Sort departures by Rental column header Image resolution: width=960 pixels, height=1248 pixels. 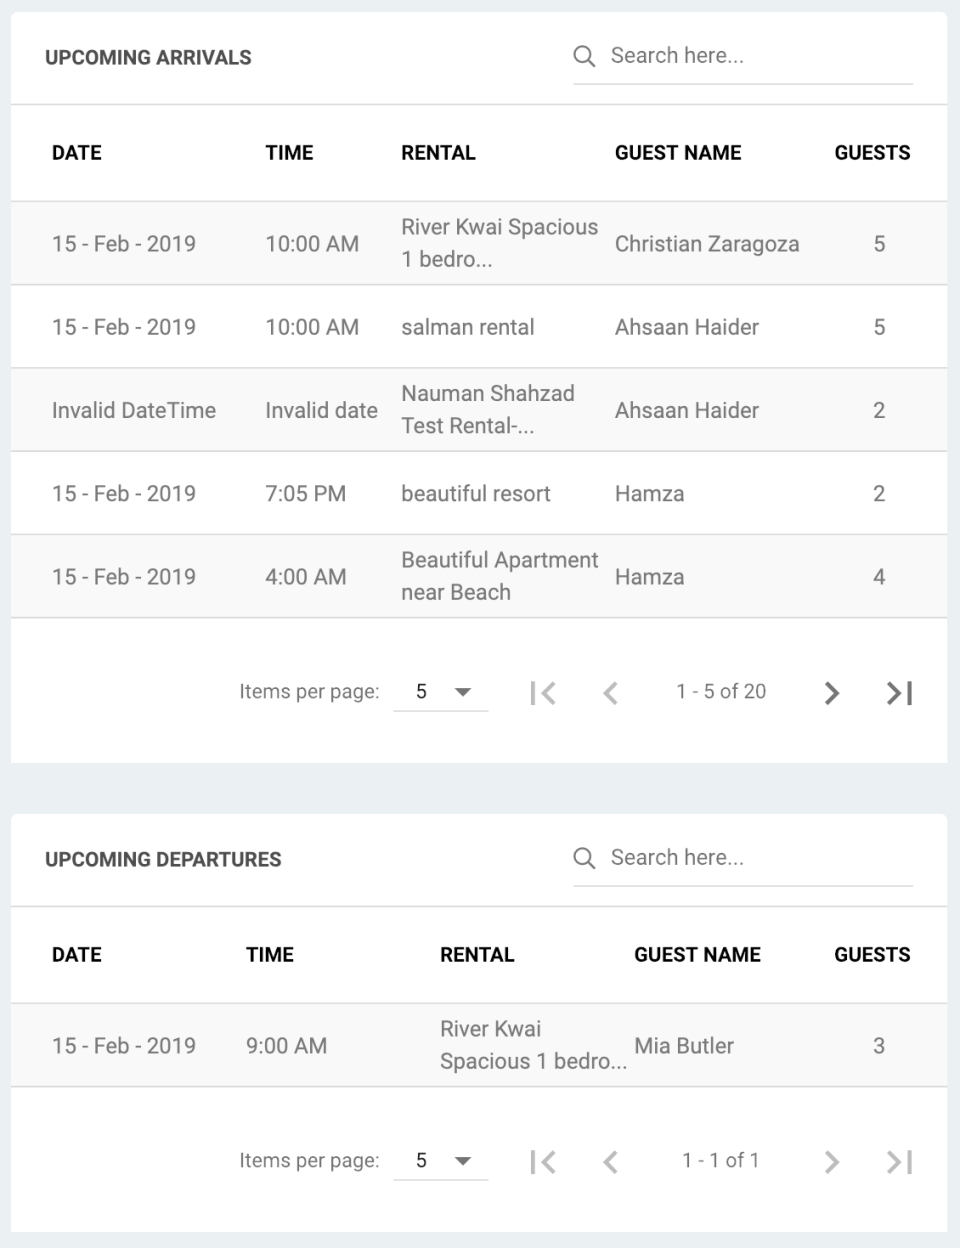(x=477, y=955)
